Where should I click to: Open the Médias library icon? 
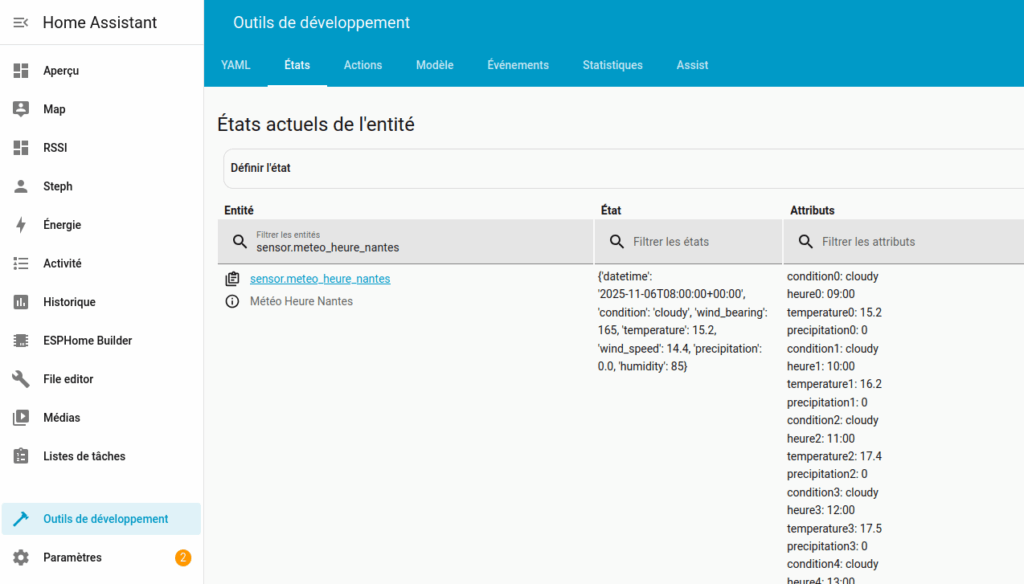click(21, 418)
